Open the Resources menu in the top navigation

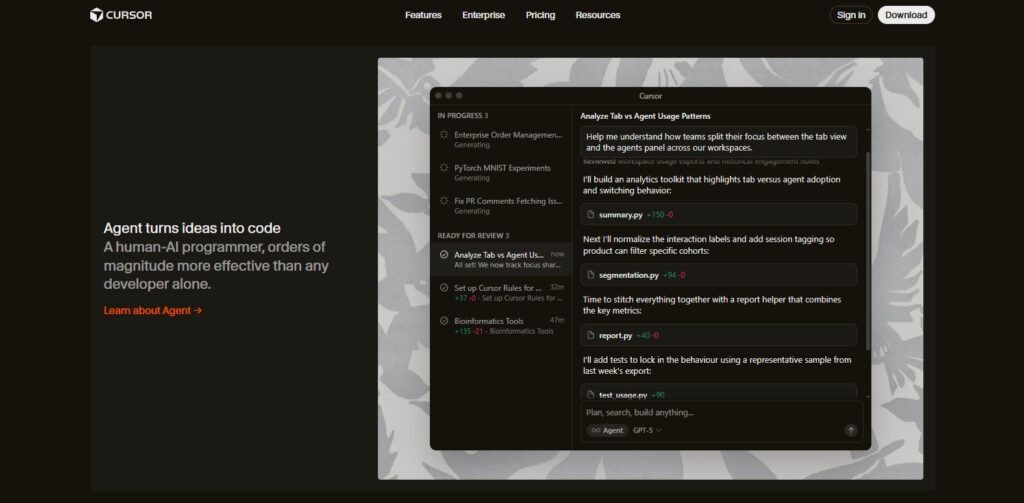(598, 15)
